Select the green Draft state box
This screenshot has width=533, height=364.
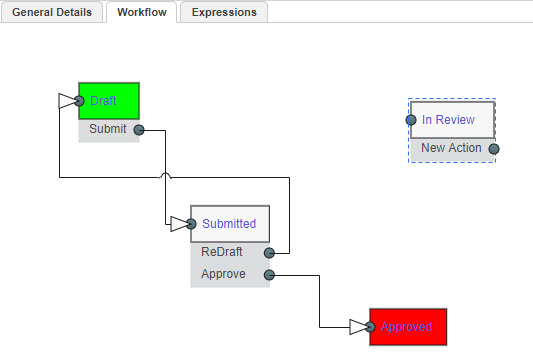click(x=109, y=101)
